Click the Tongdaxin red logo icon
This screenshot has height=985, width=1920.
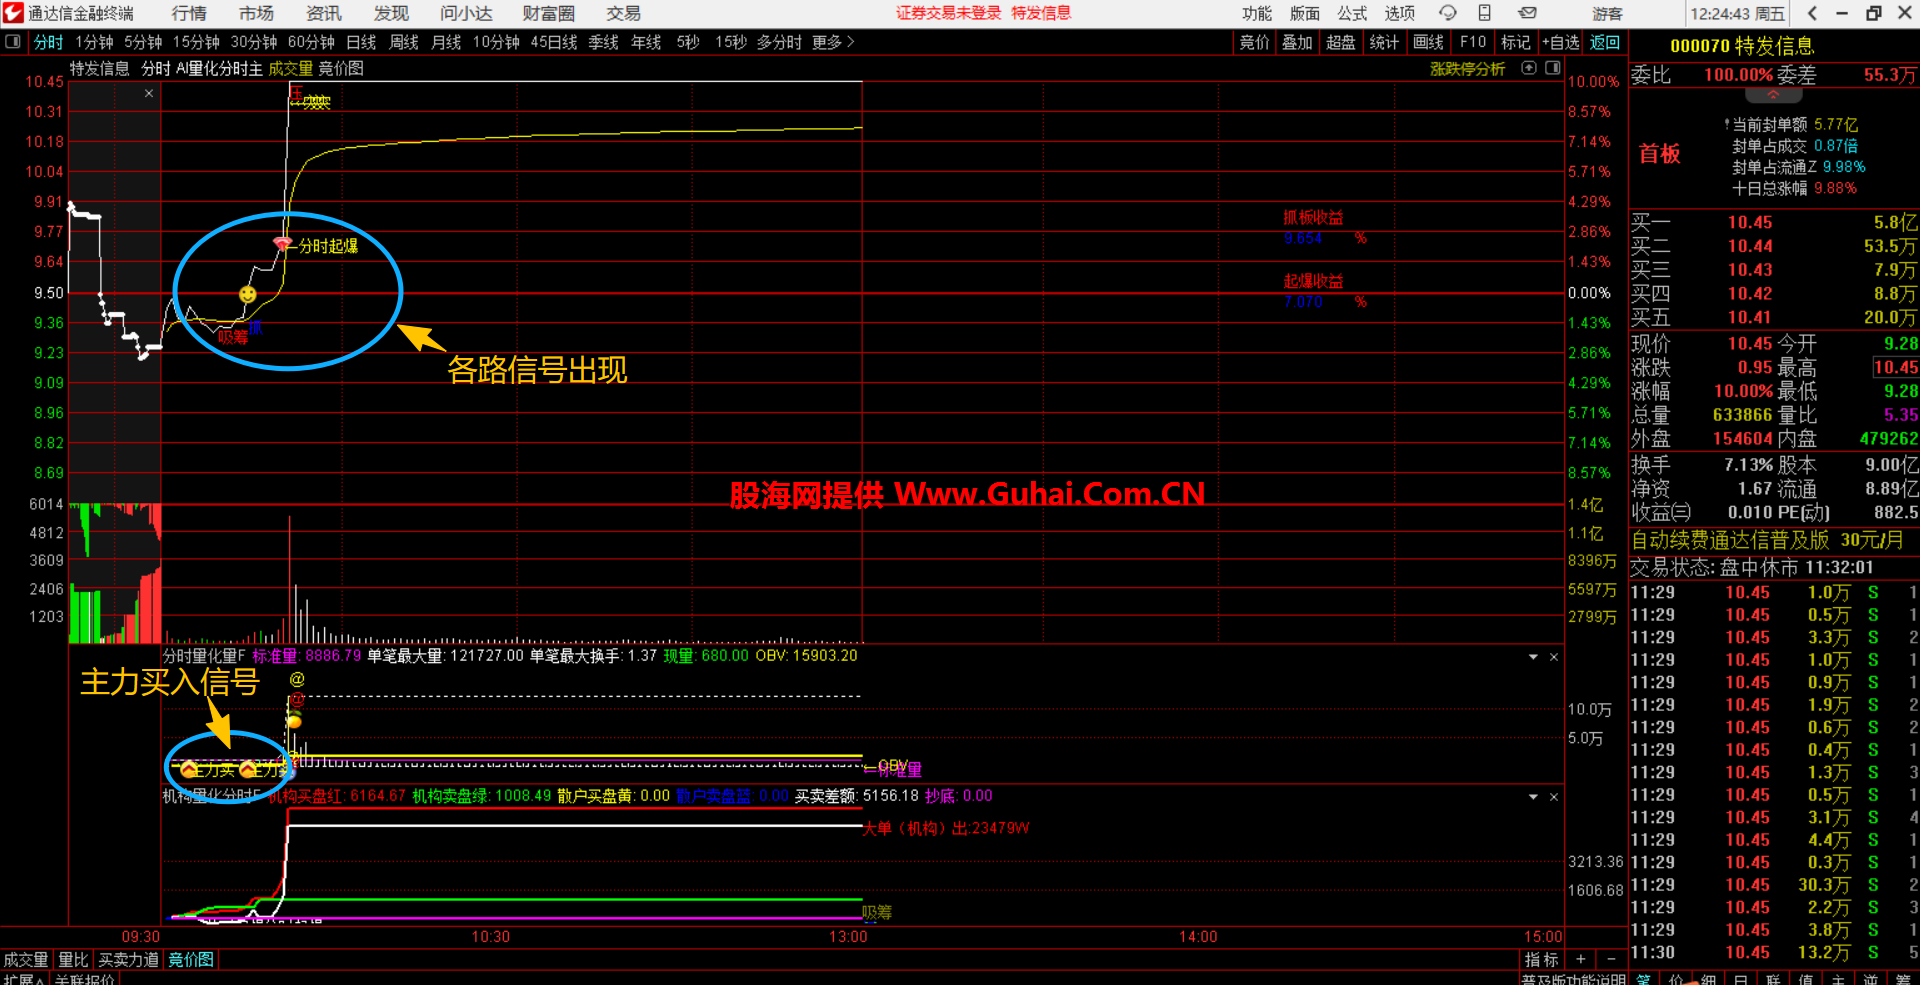(12, 13)
